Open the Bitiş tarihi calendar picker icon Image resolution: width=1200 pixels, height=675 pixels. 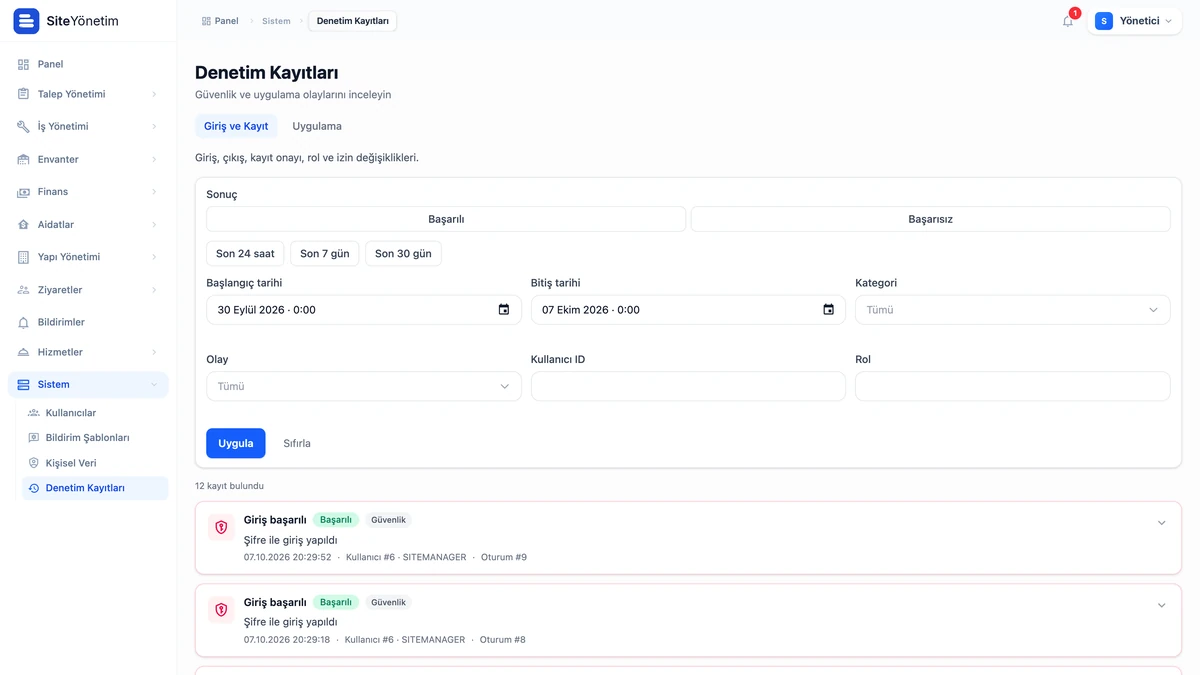pyautogui.click(x=828, y=310)
